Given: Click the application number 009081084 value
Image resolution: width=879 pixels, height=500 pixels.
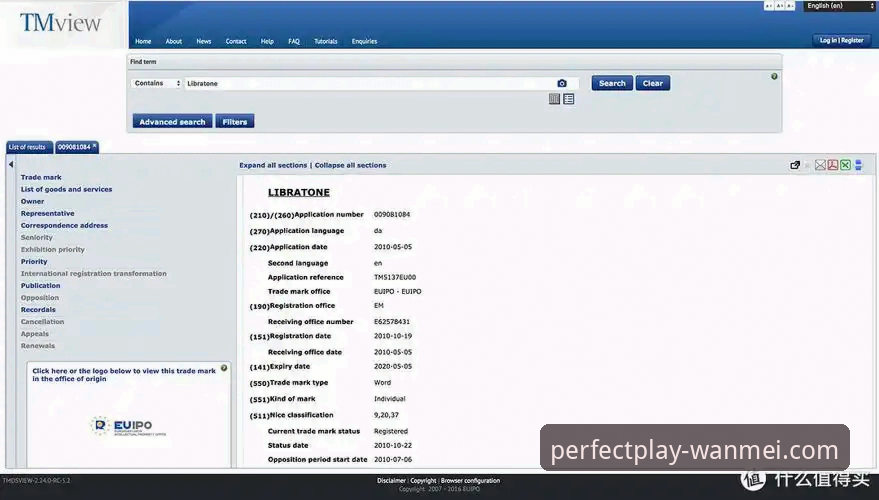Looking at the screenshot, I should 392,215.
